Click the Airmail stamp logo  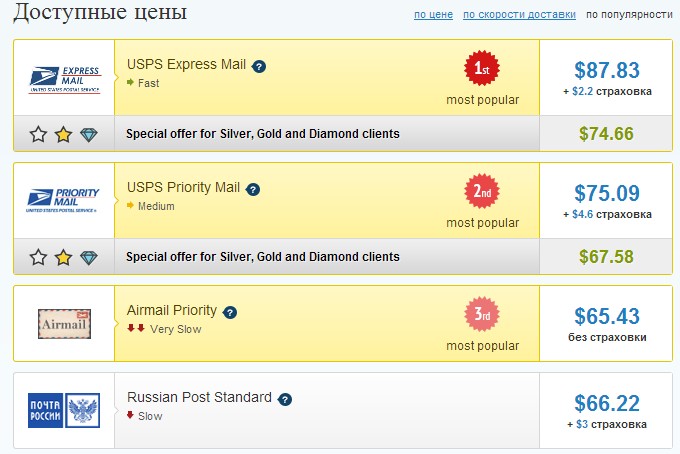pos(64,323)
